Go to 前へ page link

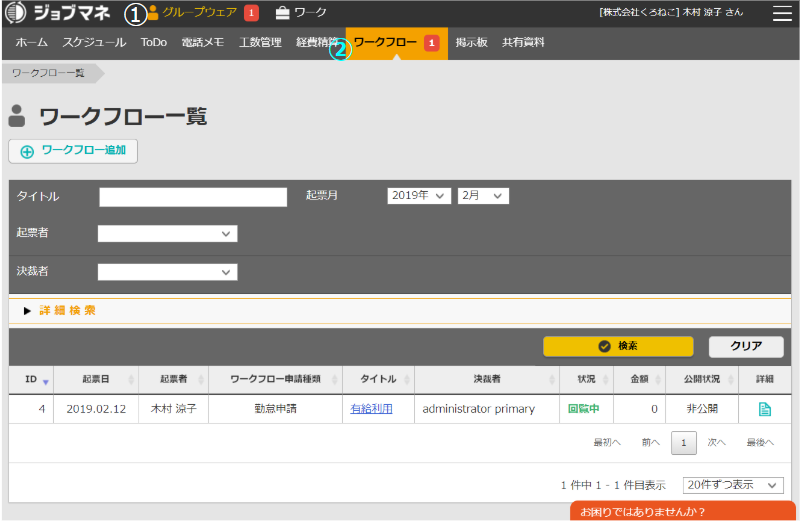(x=651, y=443)
